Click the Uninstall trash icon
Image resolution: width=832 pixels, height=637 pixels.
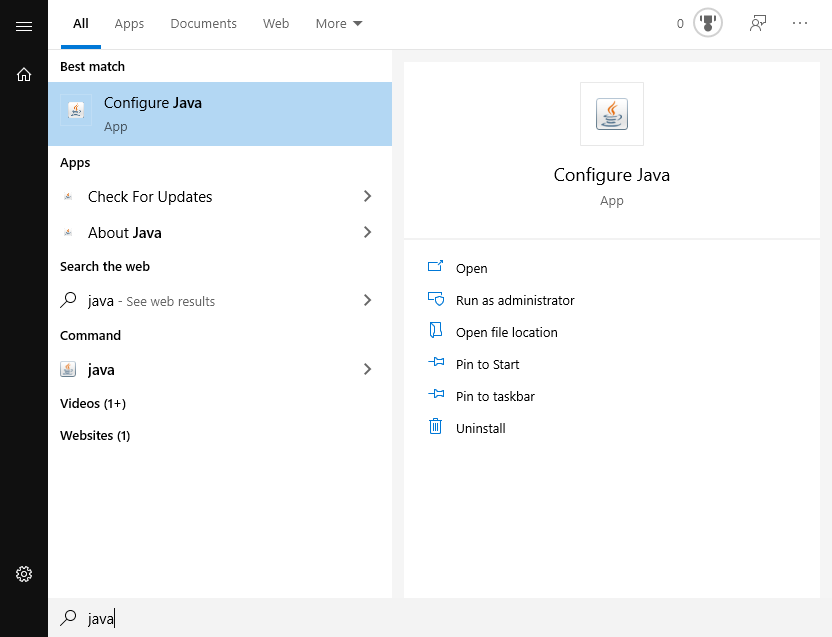(x=435, y=426)
